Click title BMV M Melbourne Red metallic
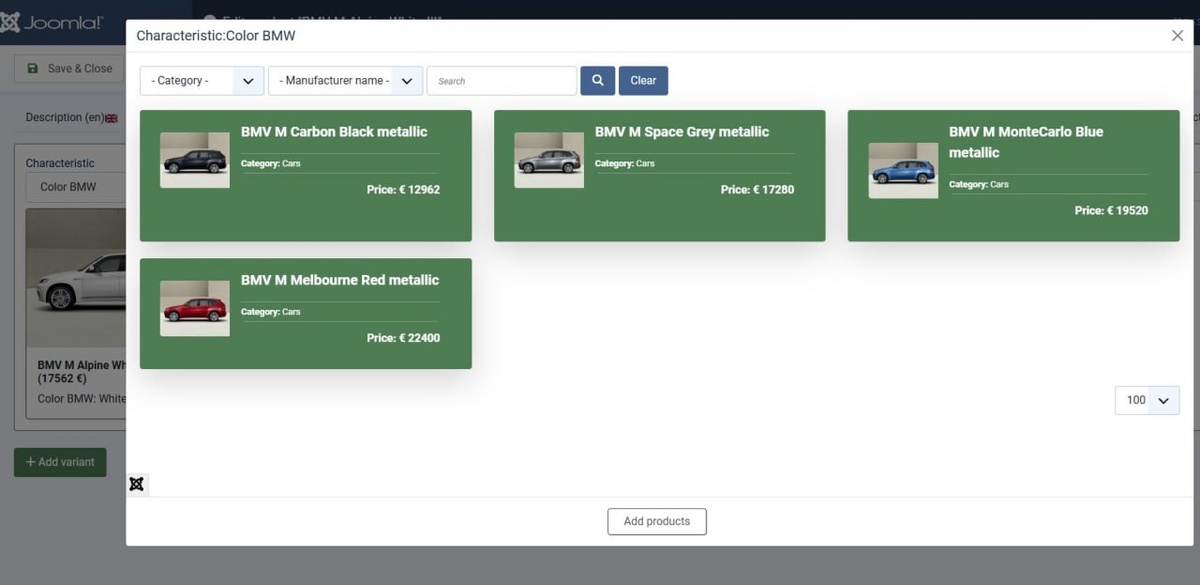Viewport: 1200px width, 585px height. click(340, 280)
